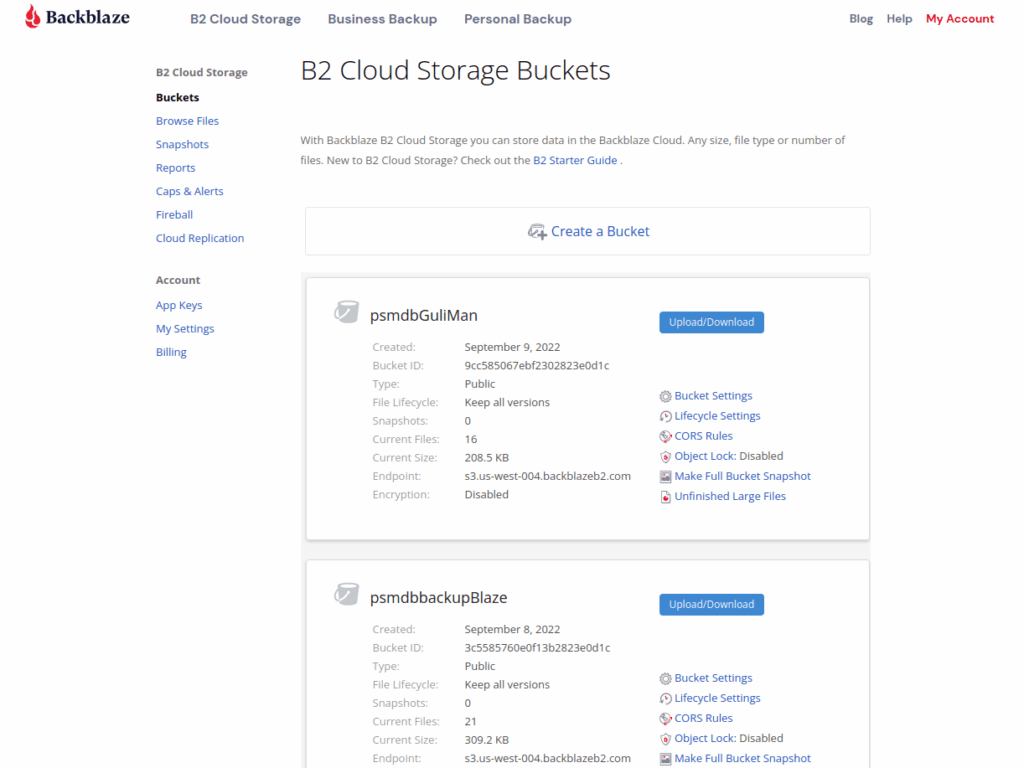The height and width of the screenshot is (768, 1024).
Task: Open B2 Cloud Storage top menu
Action: click(245, 19)
